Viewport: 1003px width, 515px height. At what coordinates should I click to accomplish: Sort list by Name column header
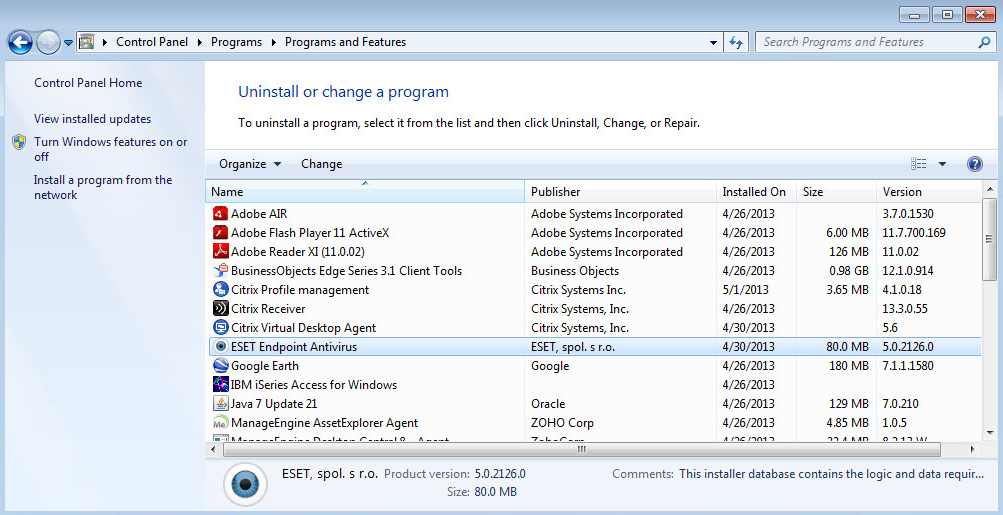pos(365,192)
